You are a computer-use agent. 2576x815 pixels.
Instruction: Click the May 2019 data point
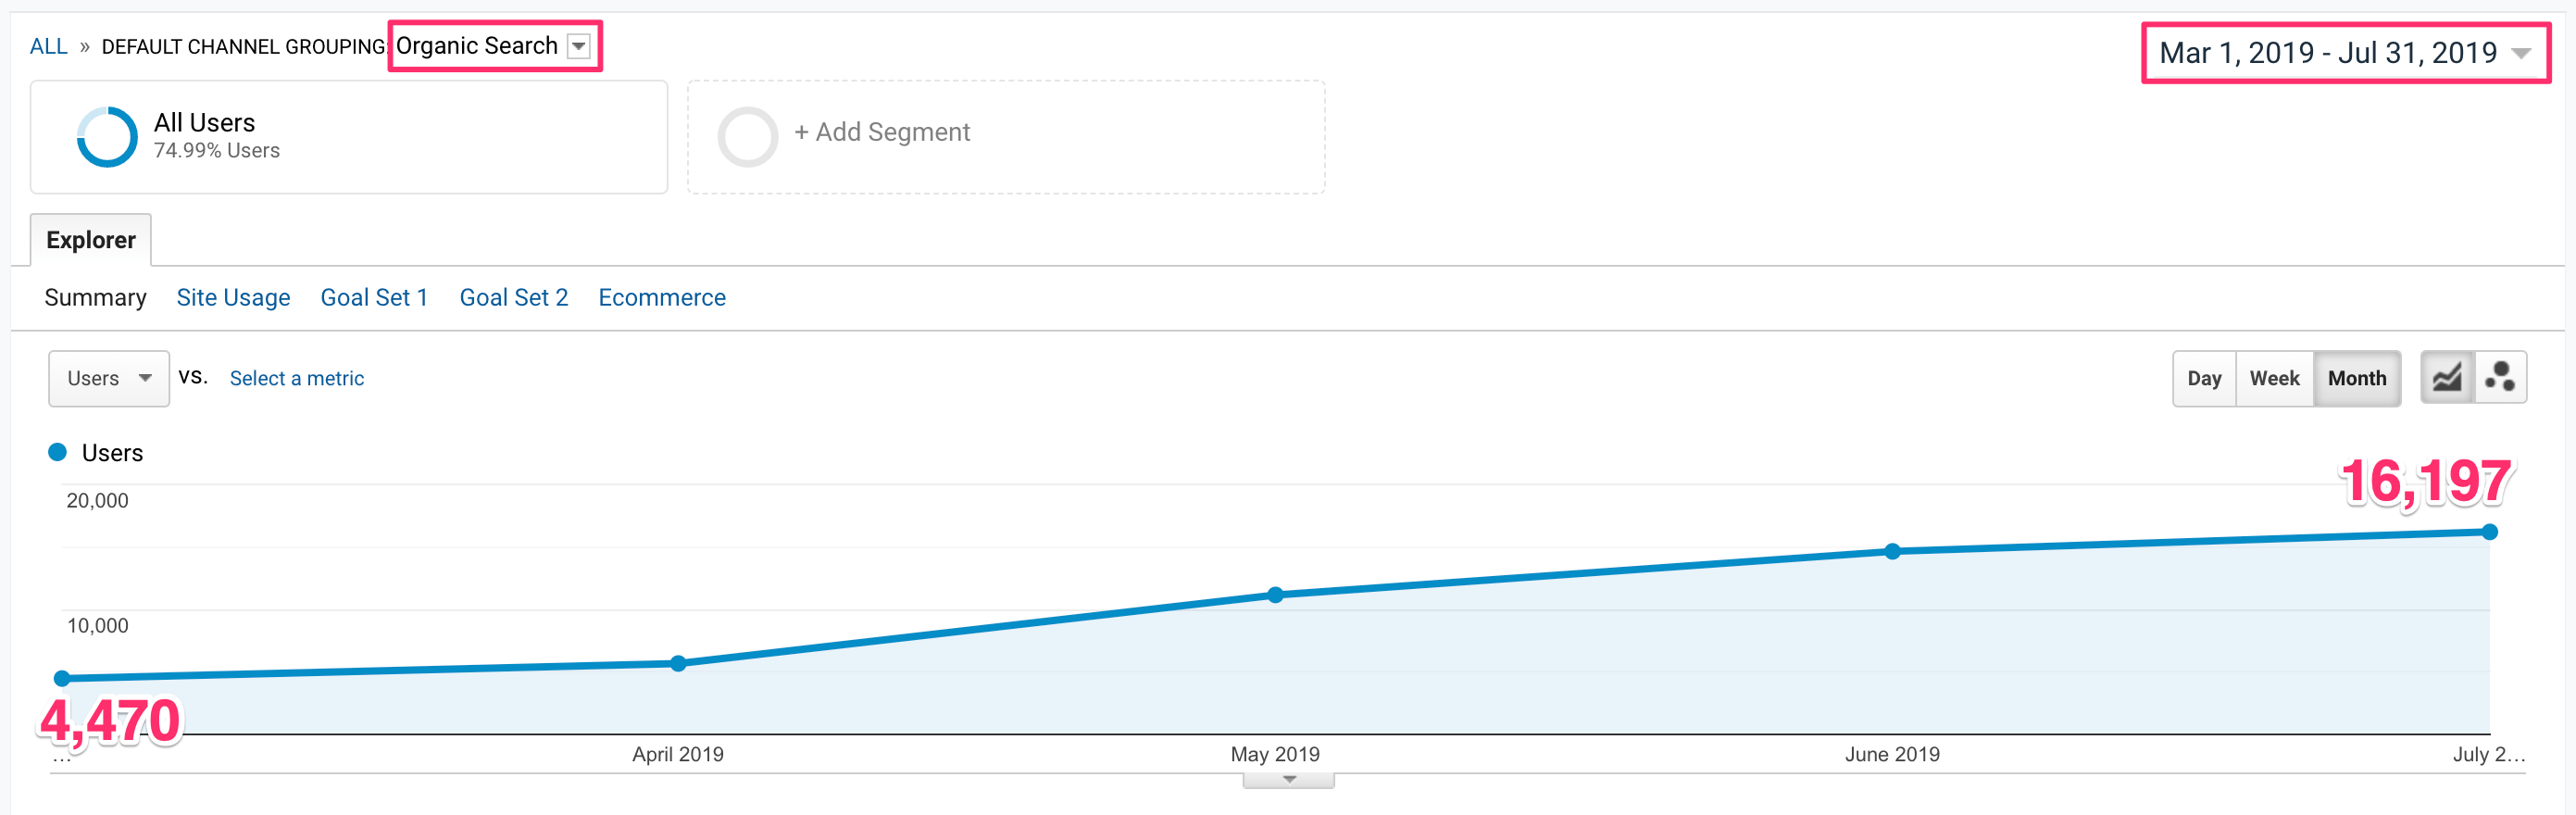1275,595
